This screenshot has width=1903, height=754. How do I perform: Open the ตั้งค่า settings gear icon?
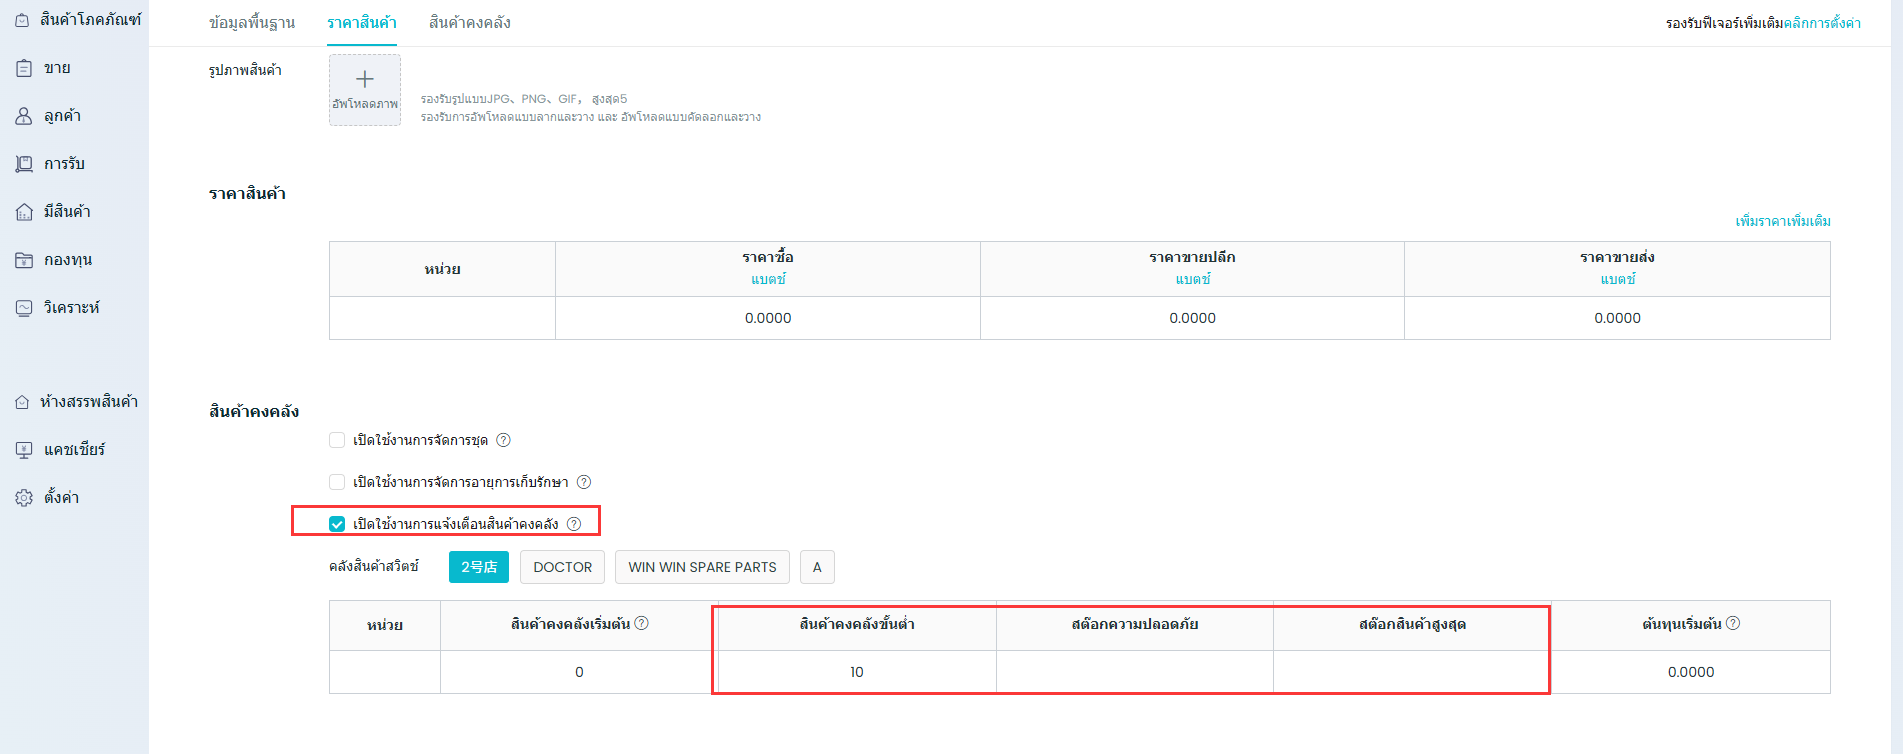(x=24, y=498)
